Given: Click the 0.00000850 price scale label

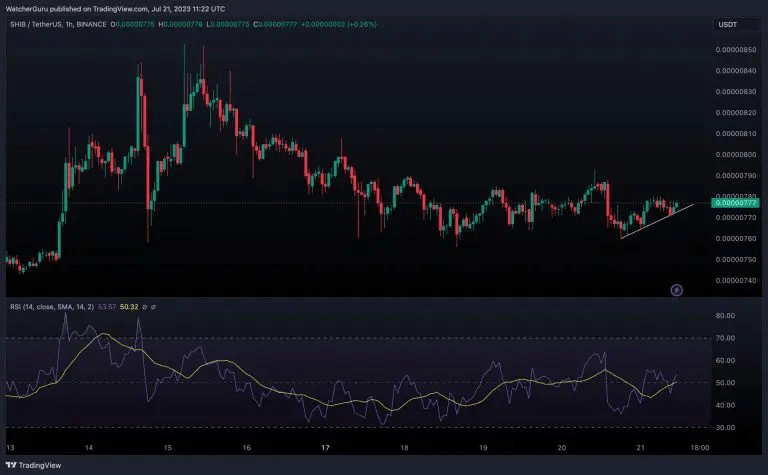Looking at the screenshot, I should pyautogui.click(x=735, y=49).
